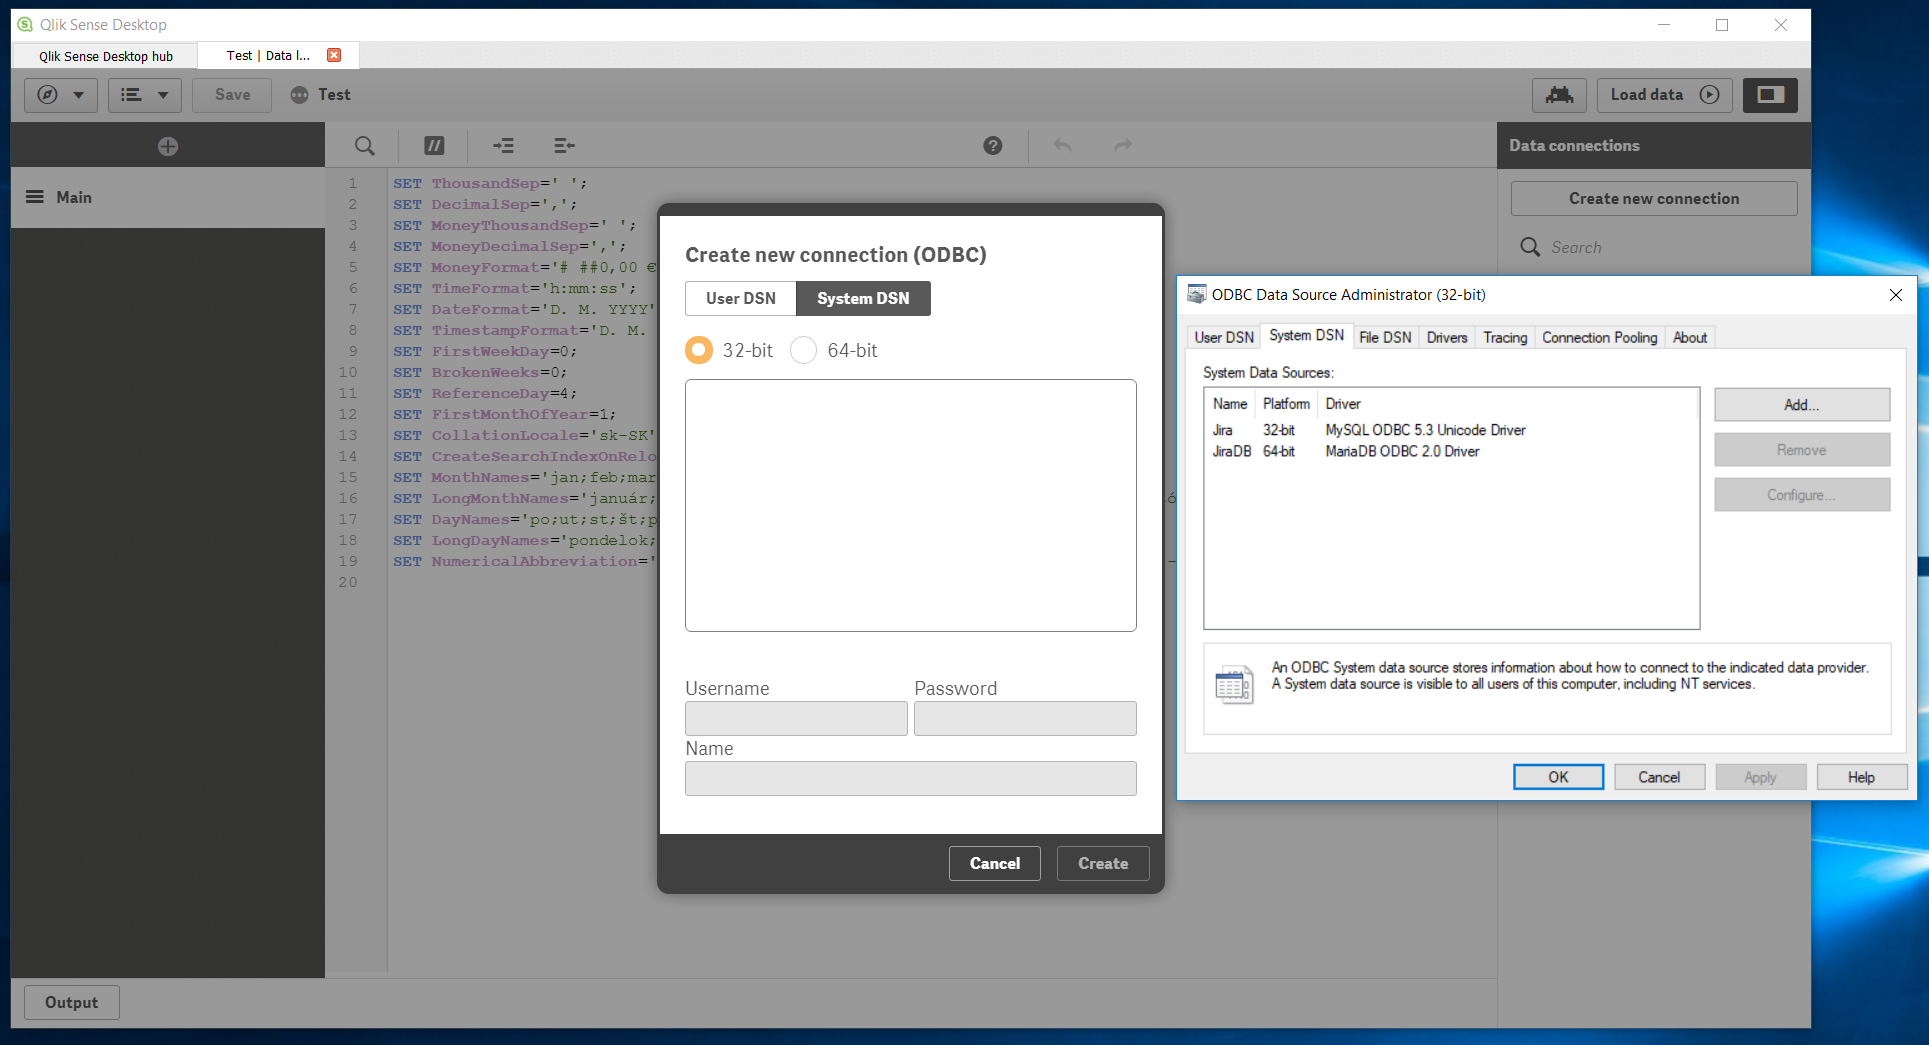
Task: Open search in the script editor
Action: pyautogui.click(x=365, y=146)
